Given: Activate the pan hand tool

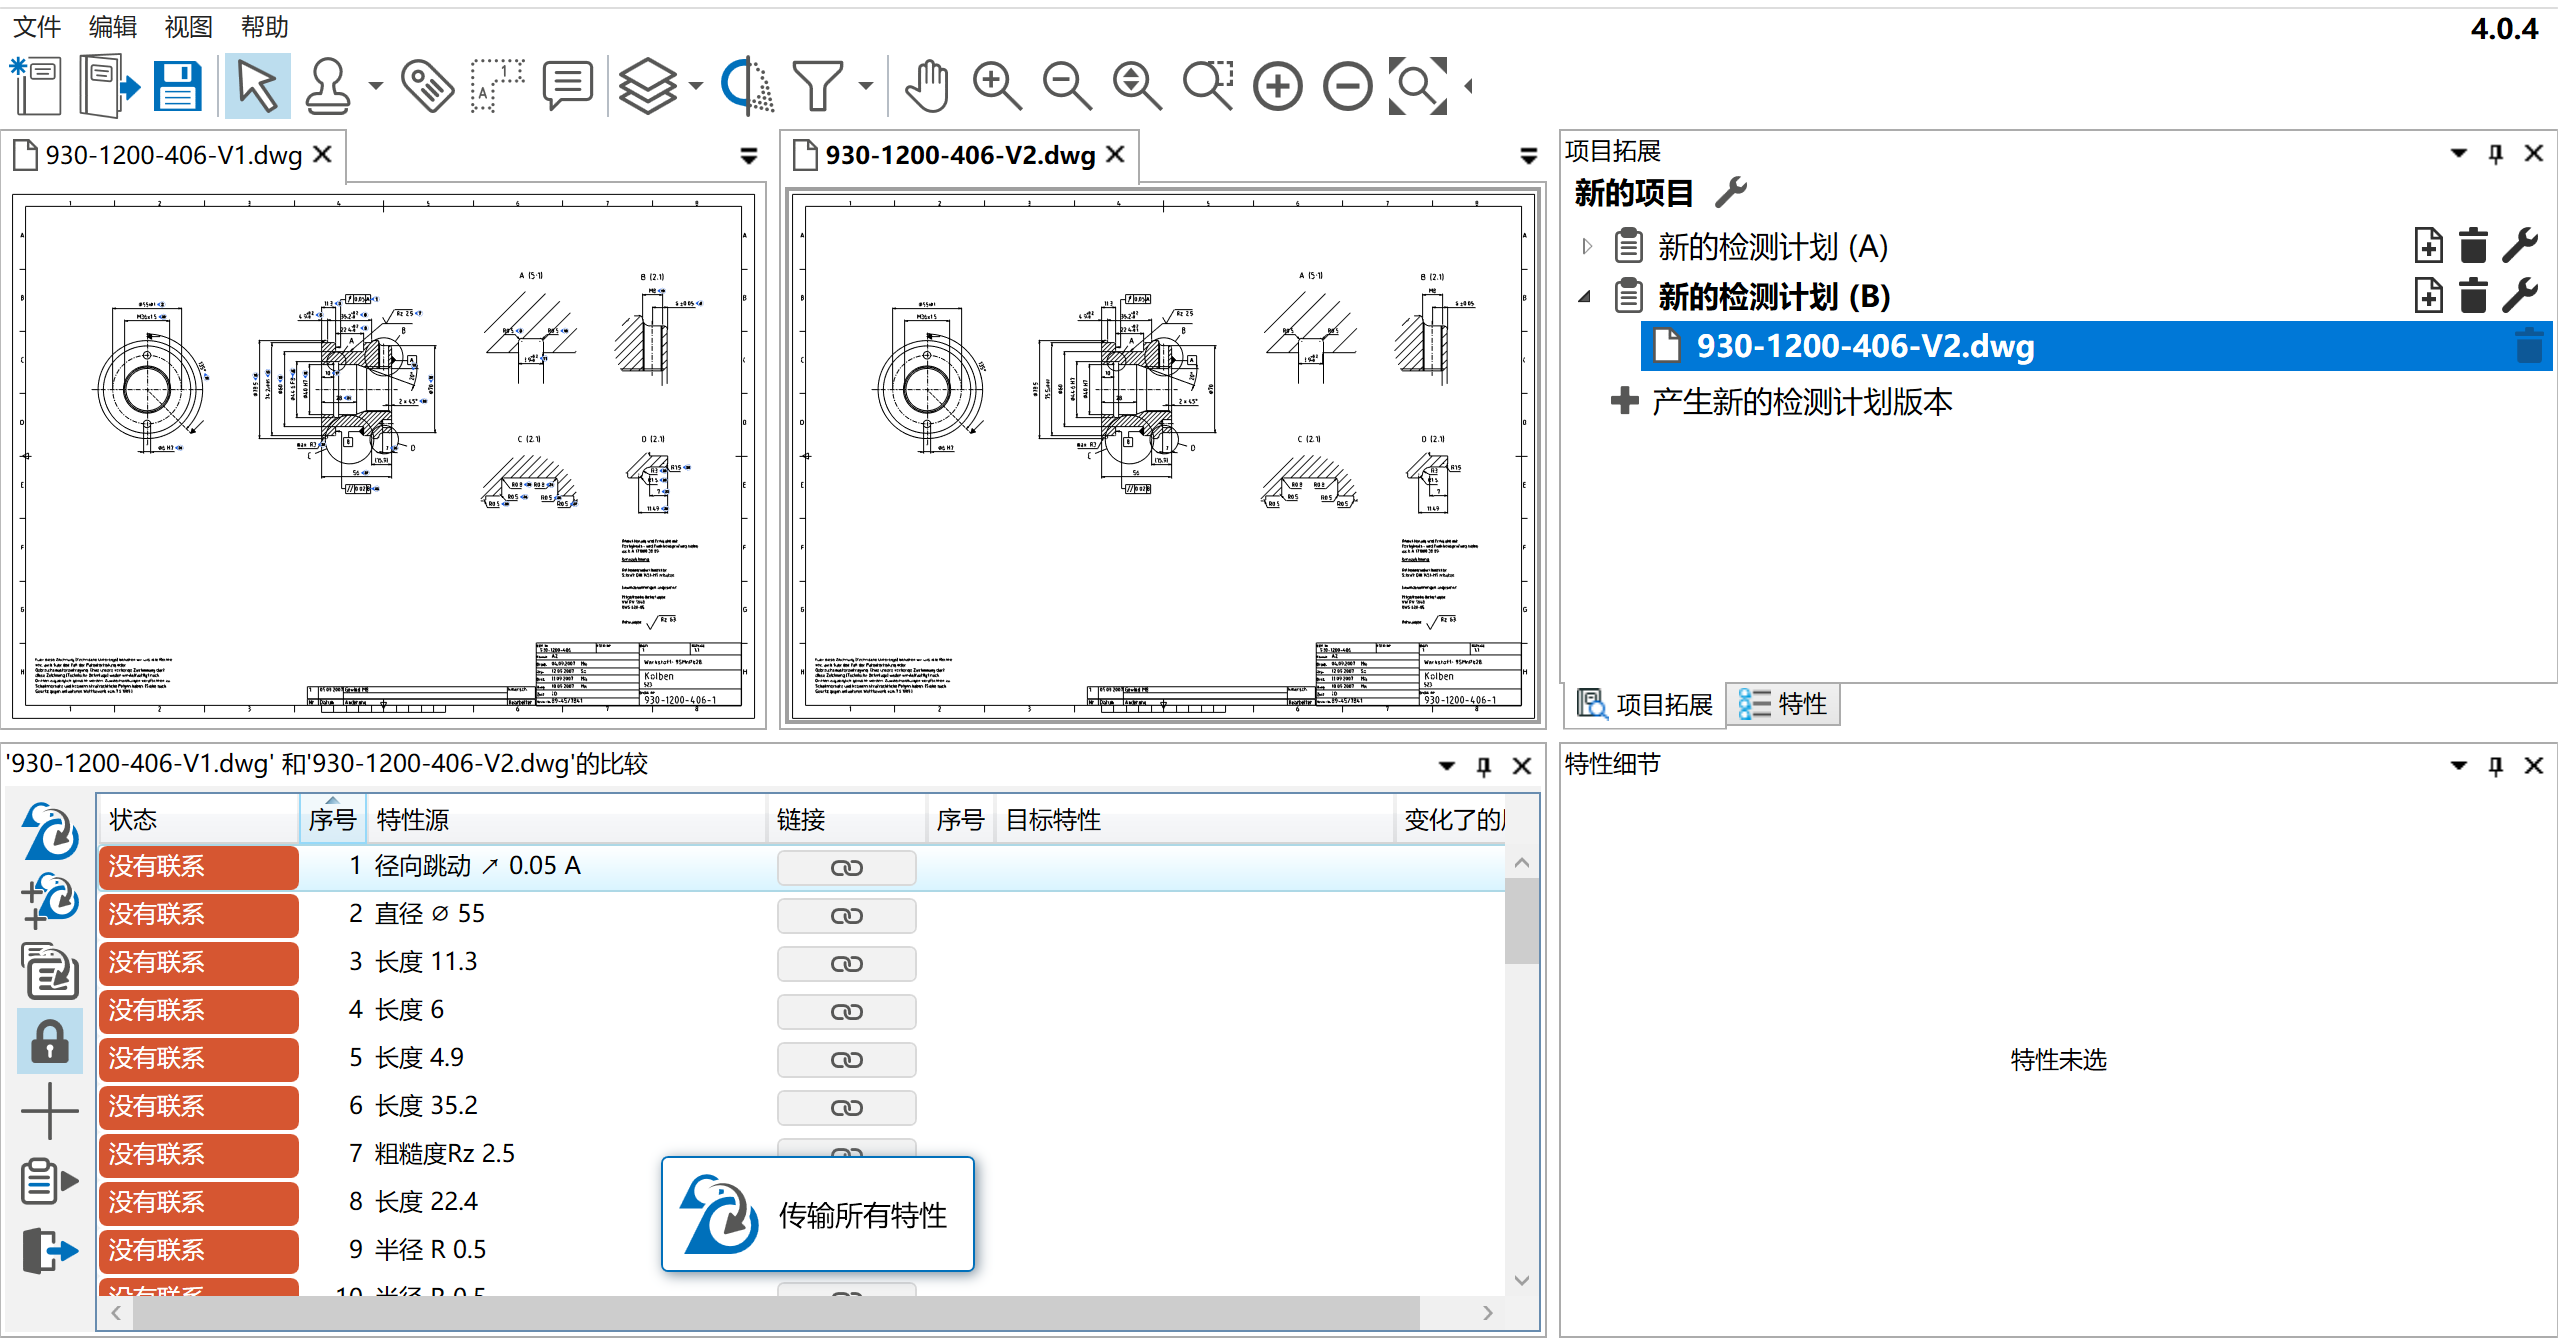Looking at the screenshot, I should [x=926, y=86].
